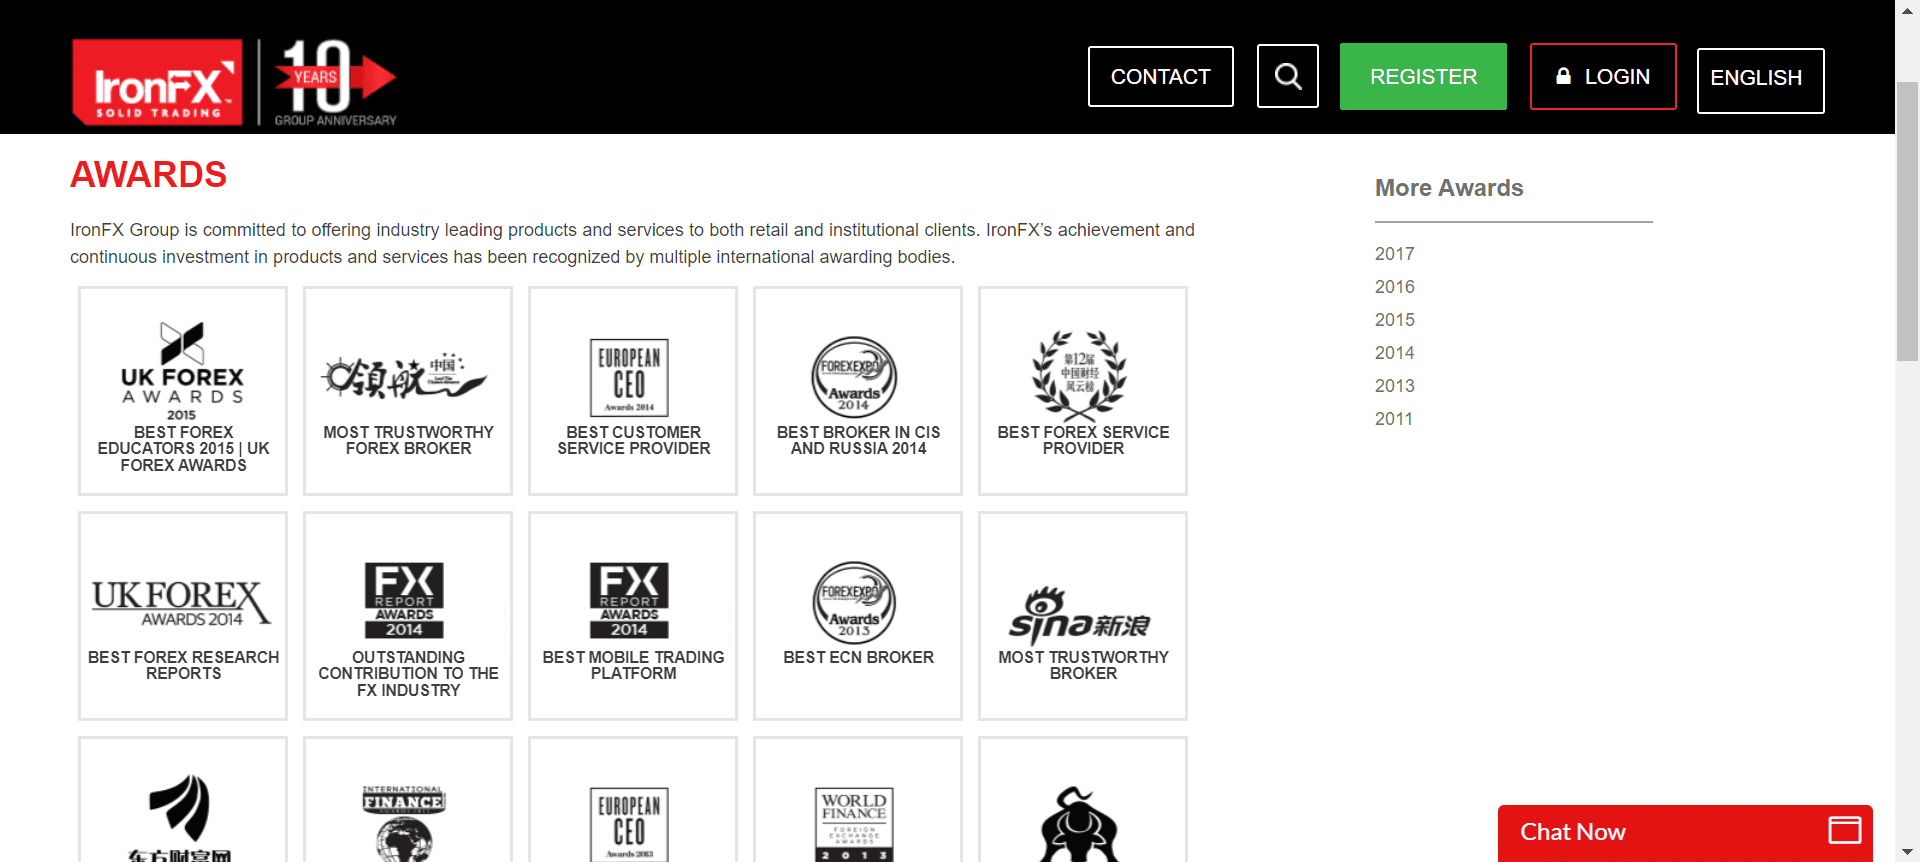Image resolution: width=1920 pixels, height=862 pixels.
Task: Click the European CEO Awards 2014 logo
Action: tap(629, 377)
